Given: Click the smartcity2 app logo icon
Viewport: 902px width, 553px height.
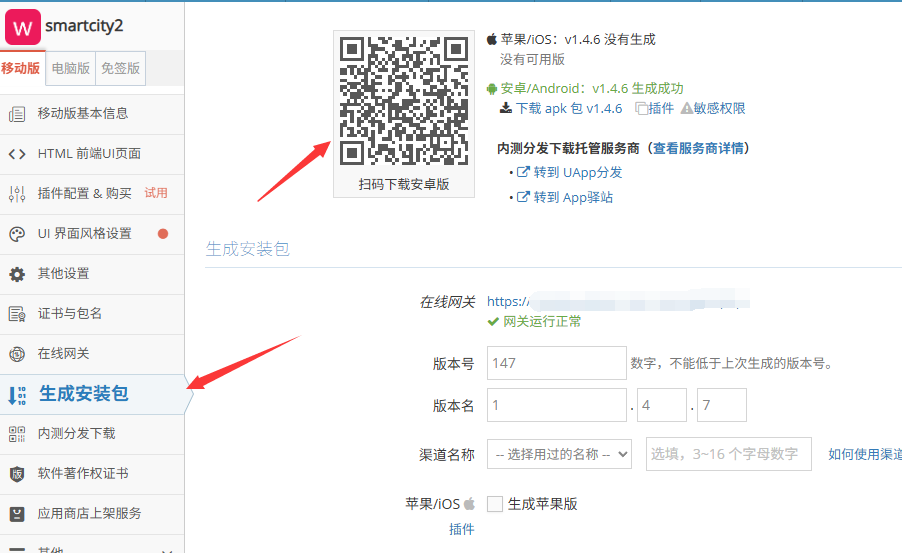Looking at the screenshot, I should click(22, 26).
